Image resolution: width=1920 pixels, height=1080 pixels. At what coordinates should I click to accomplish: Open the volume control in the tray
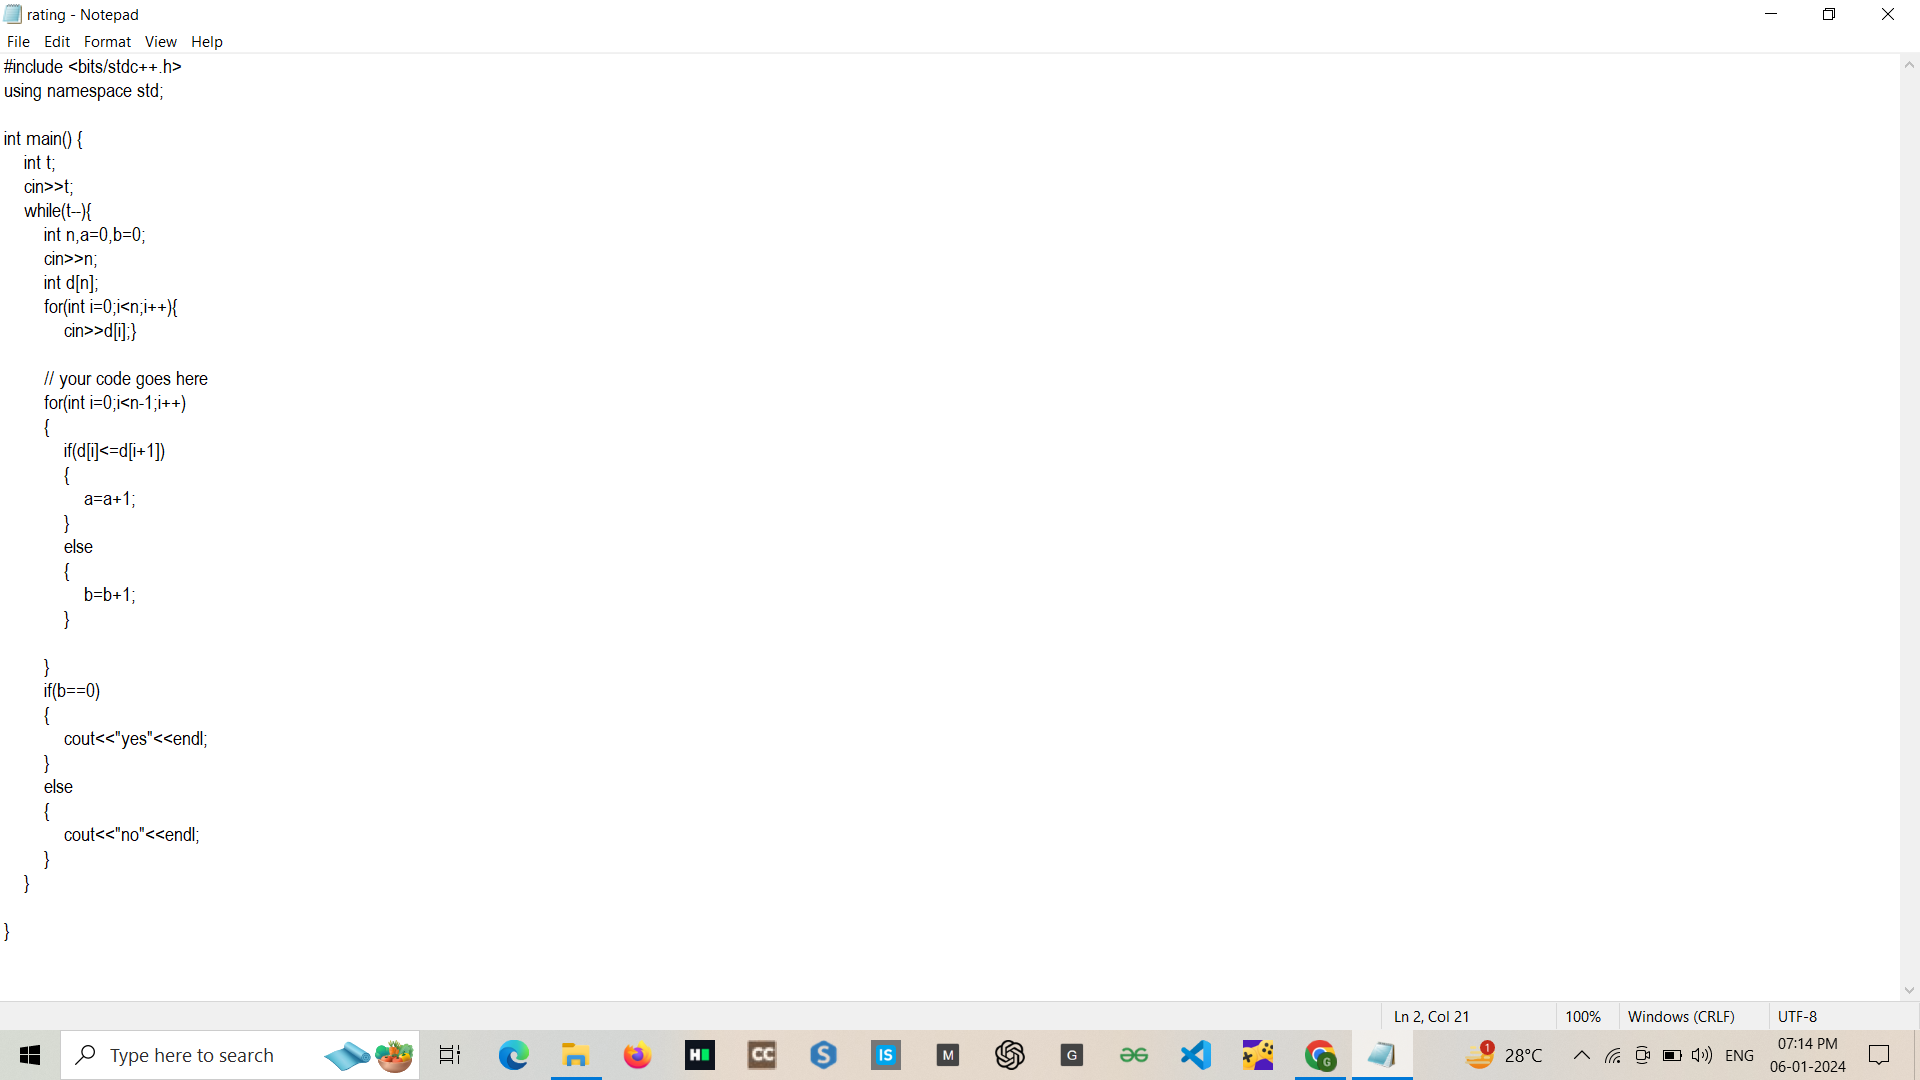(1702, 1055)
